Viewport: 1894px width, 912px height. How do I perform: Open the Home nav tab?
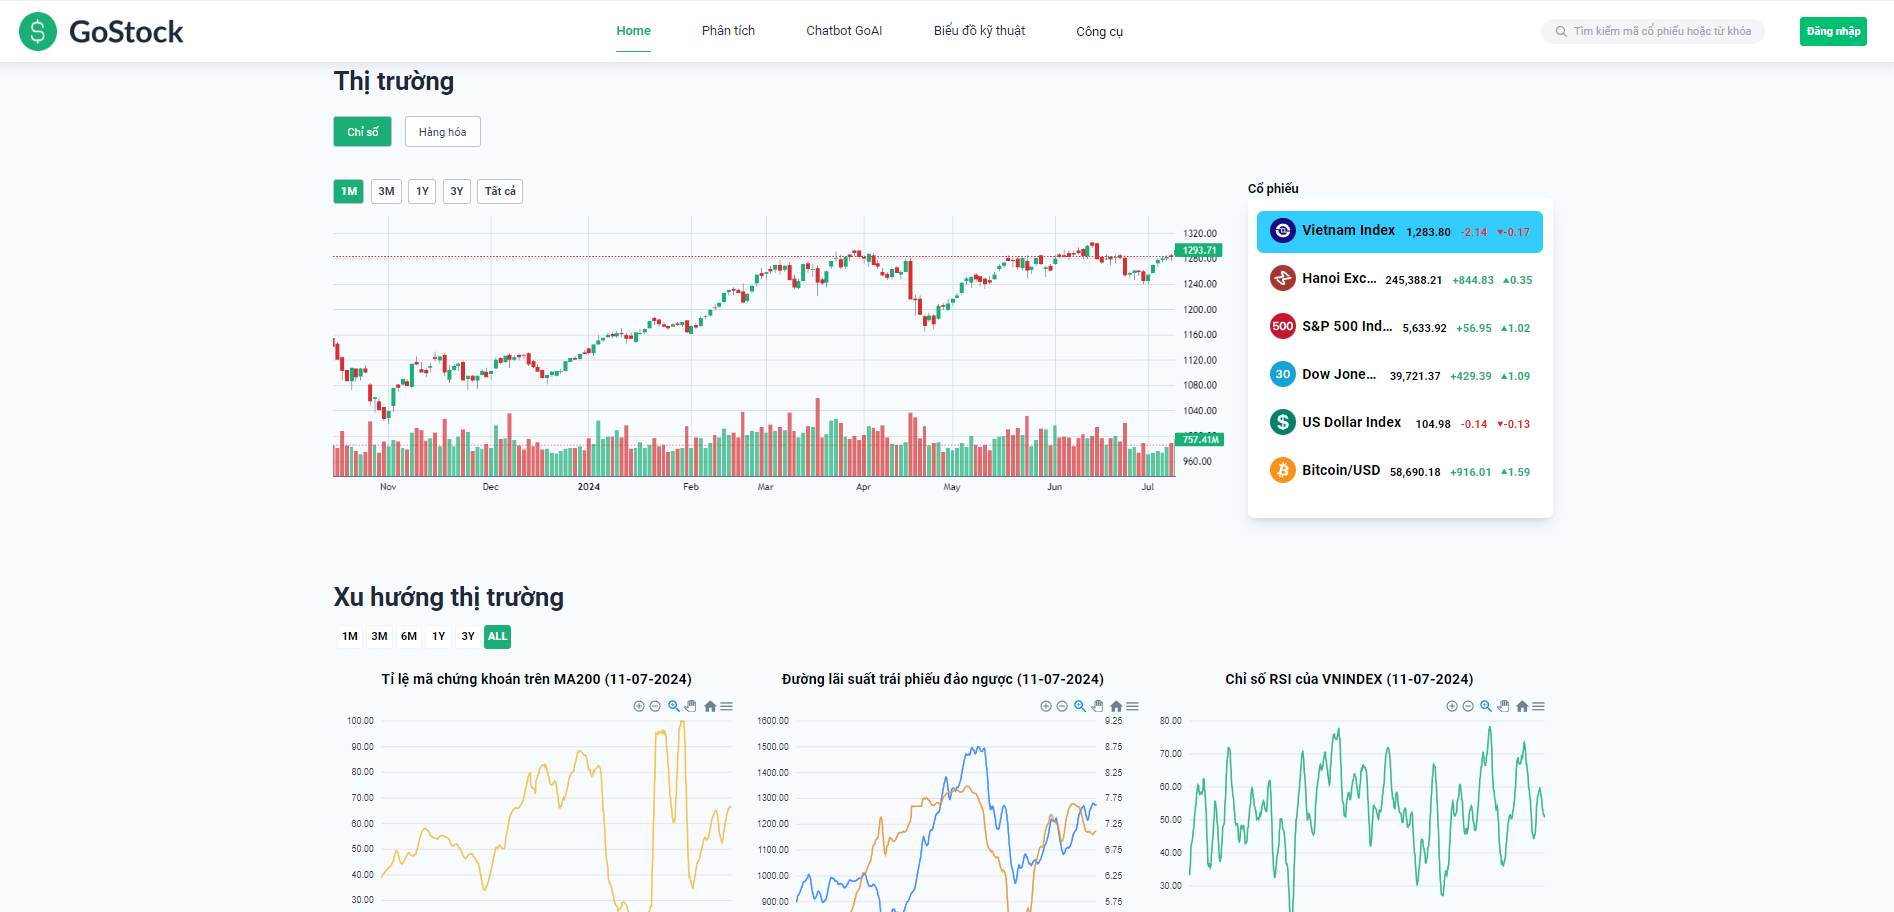pos(633,31)
